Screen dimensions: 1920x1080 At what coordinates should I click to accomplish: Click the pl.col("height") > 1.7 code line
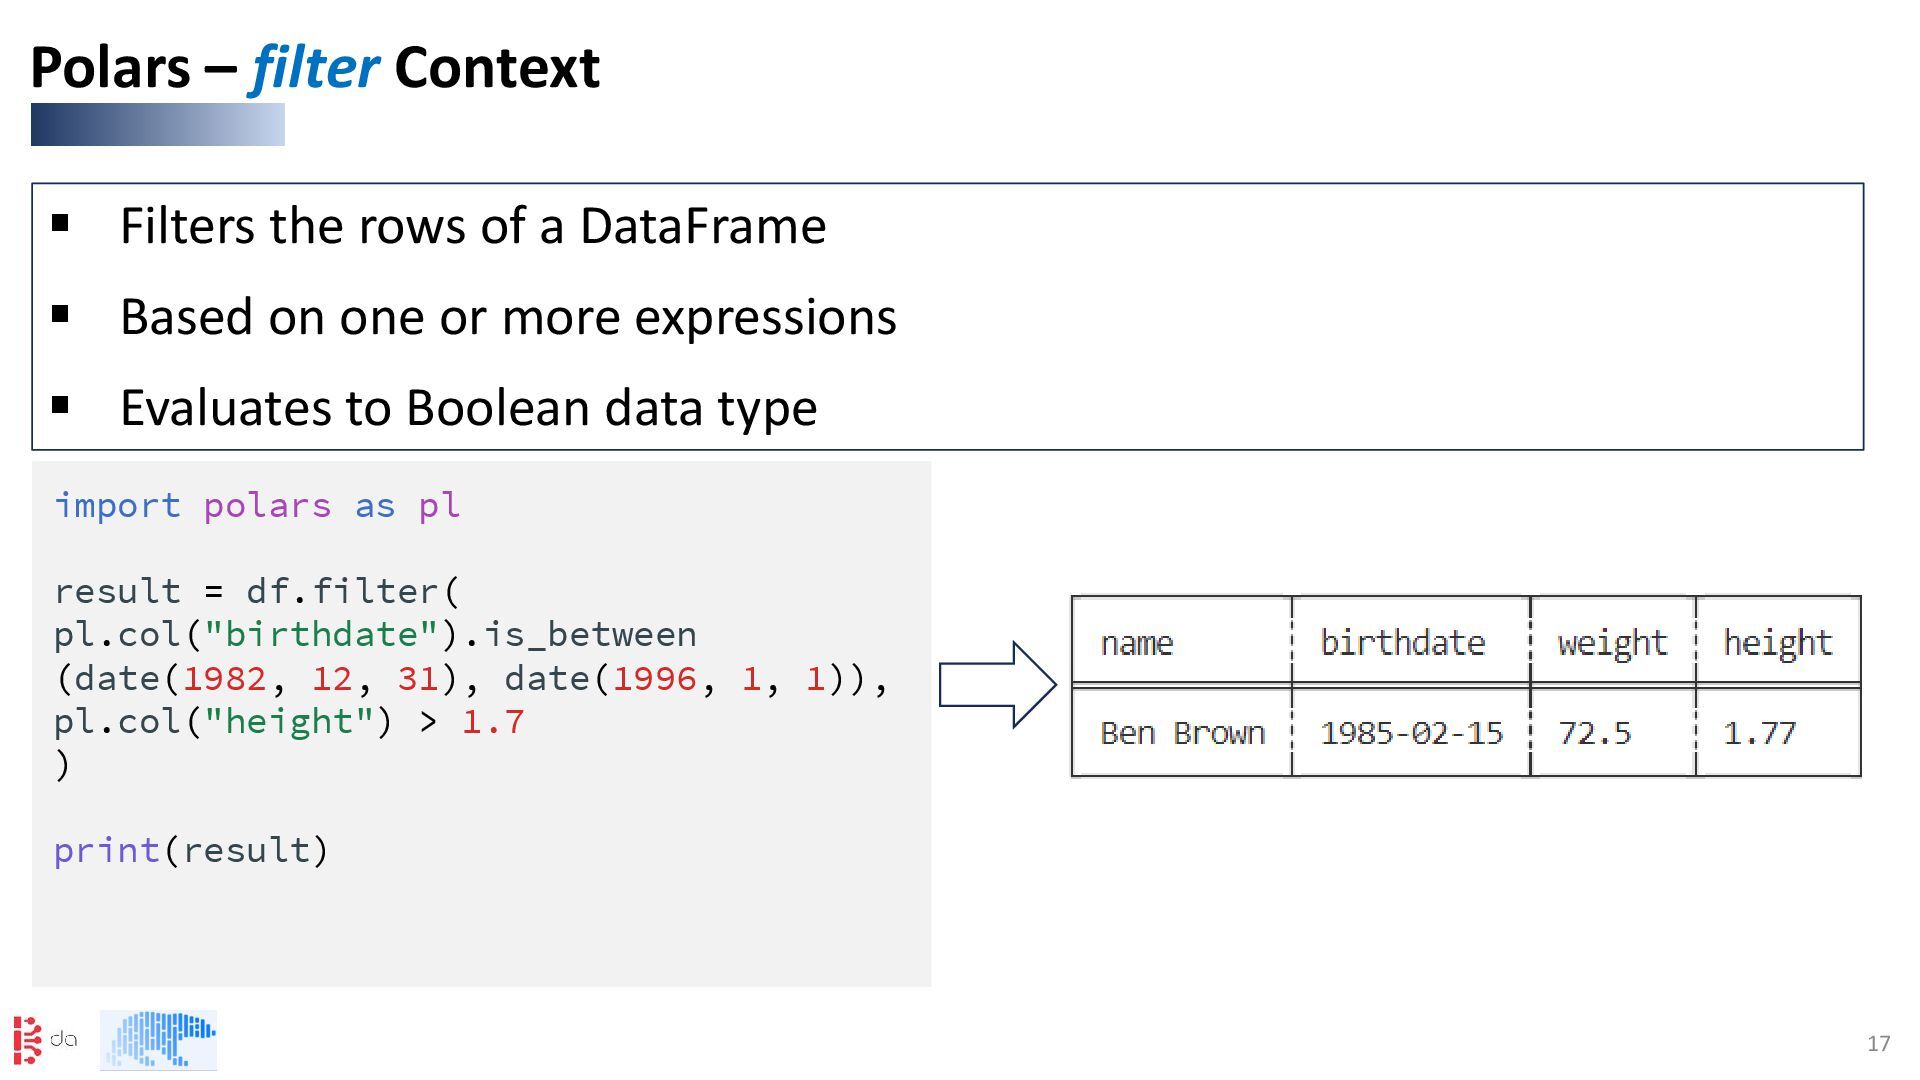288,722
